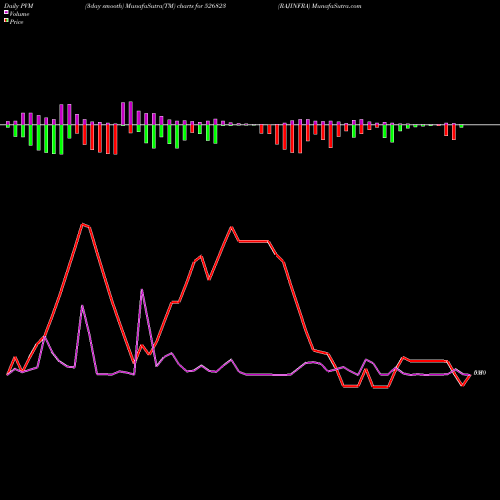Click the end value label beside the price line

[x=480, y=373]
